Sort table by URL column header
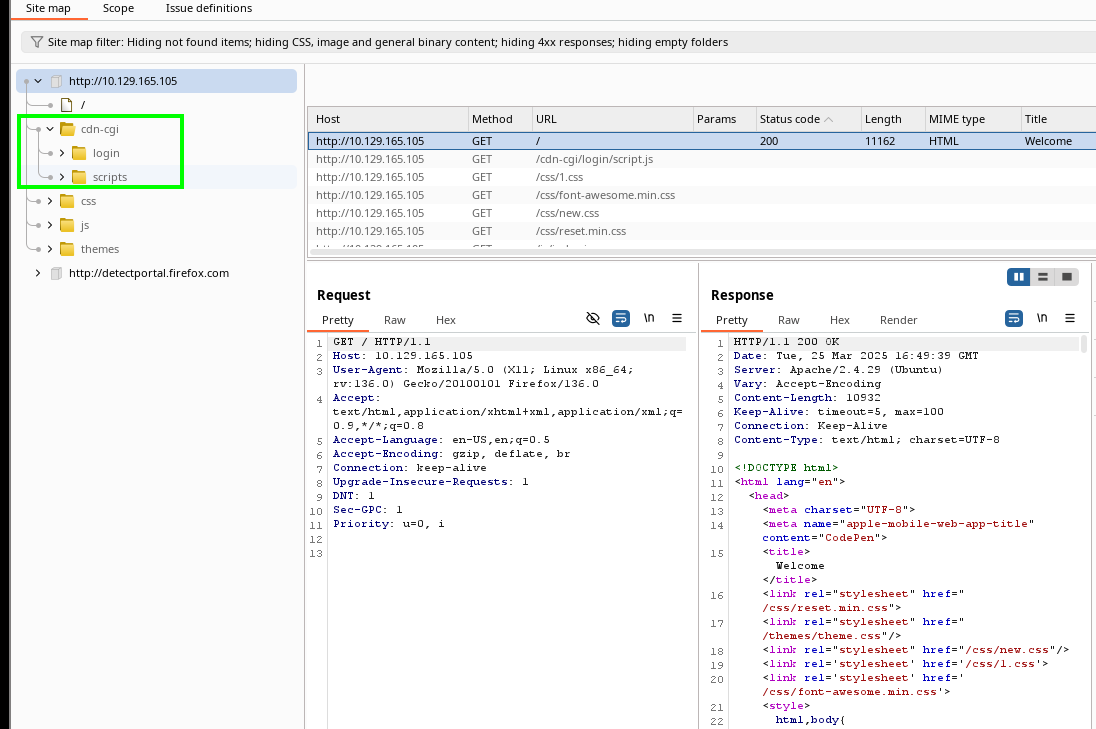Viewport: 1096px width, 729px height. point(612,120)
